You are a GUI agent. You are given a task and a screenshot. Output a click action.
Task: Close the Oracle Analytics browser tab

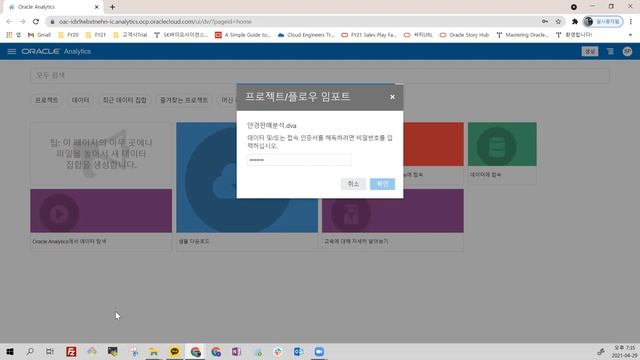pyautogui.click(x=96, y=7)
